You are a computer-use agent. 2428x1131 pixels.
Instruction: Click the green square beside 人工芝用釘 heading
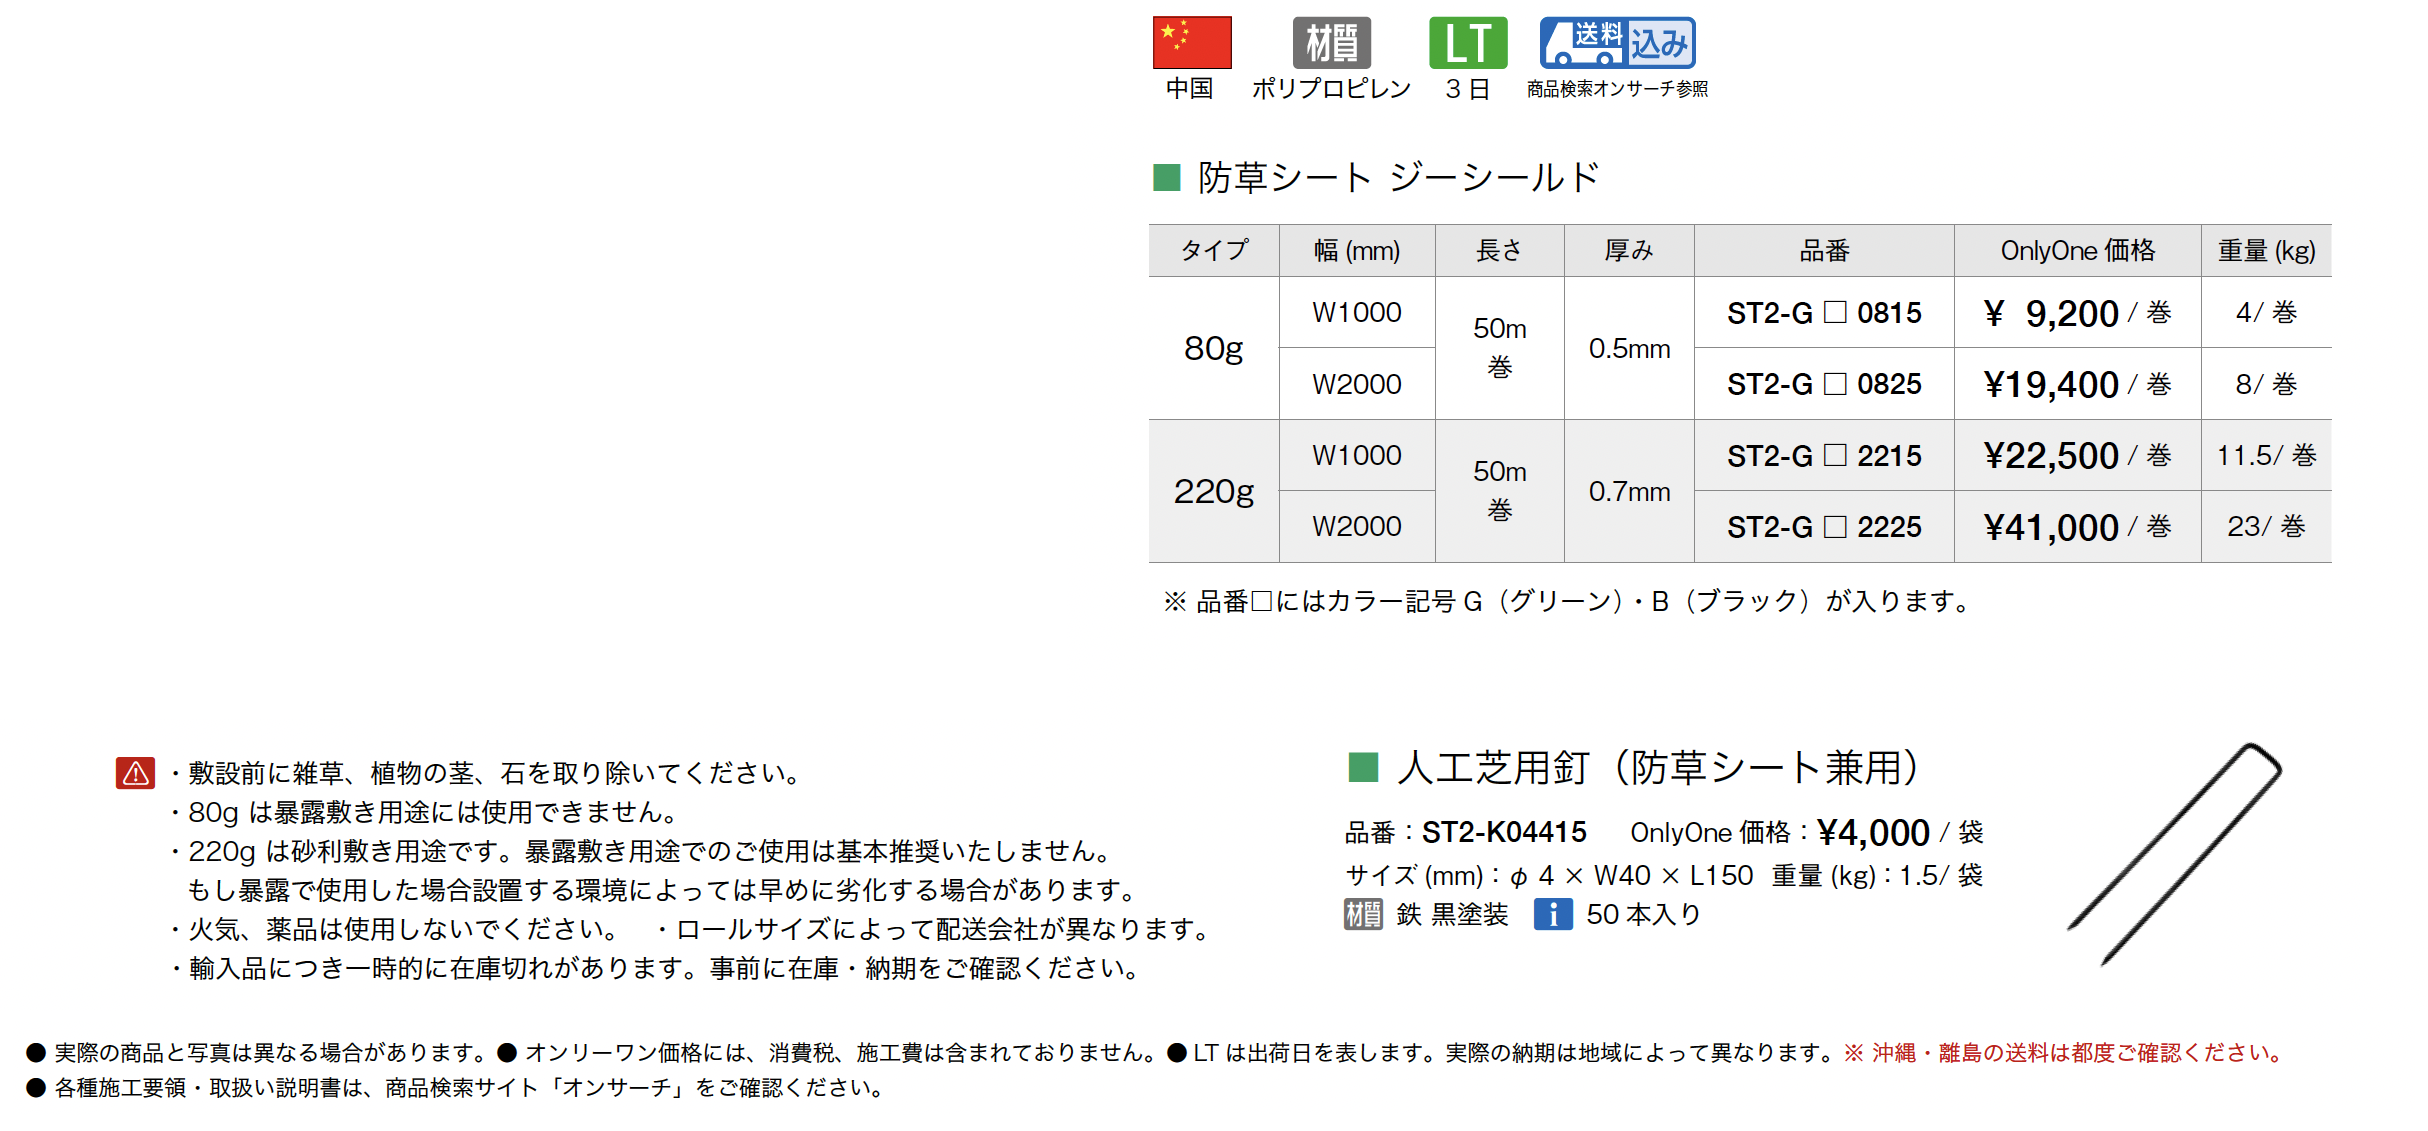pyautogui.click(x=1363, y=767)
